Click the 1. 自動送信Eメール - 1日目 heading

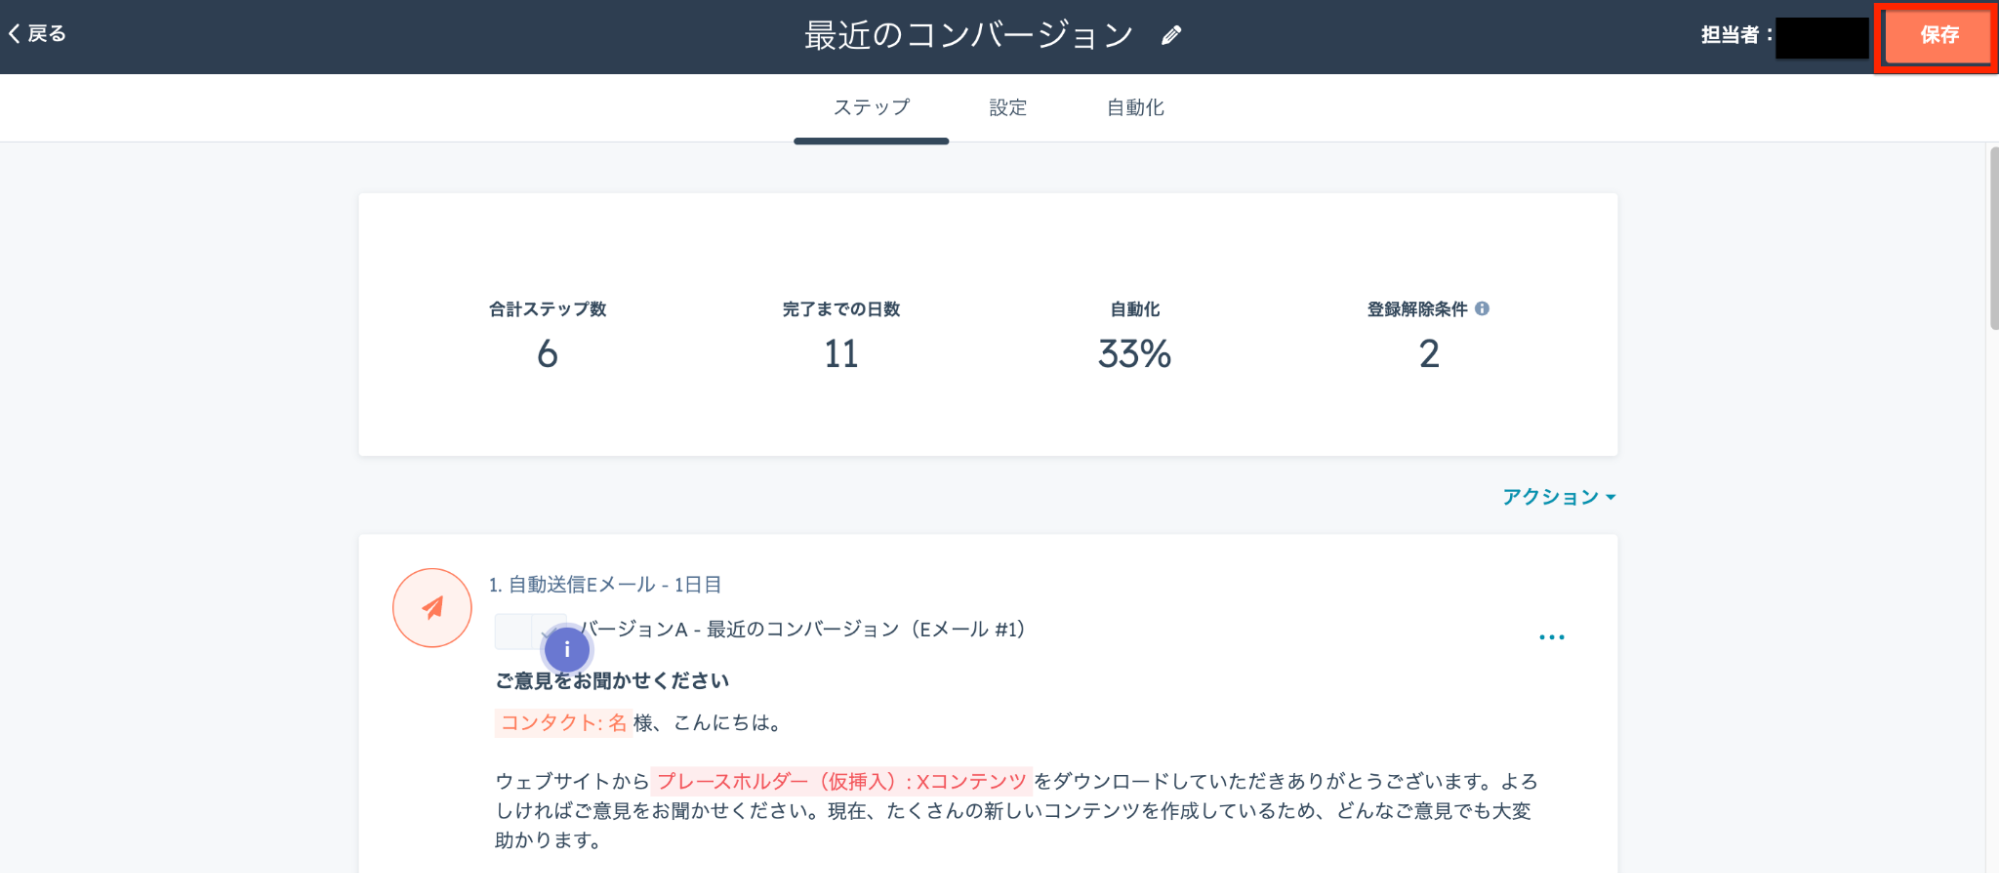[x=605, y=585]
